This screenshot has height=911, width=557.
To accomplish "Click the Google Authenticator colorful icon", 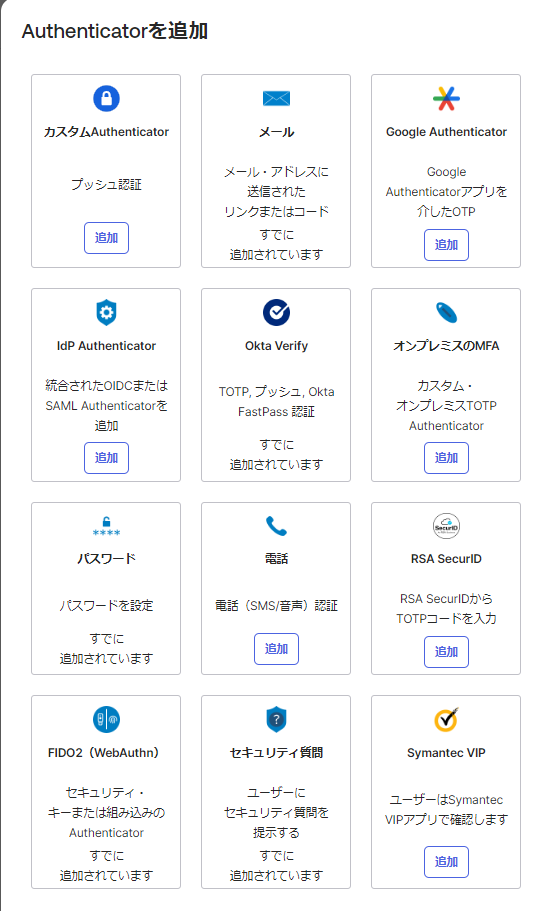I will [x=446, y=98].
